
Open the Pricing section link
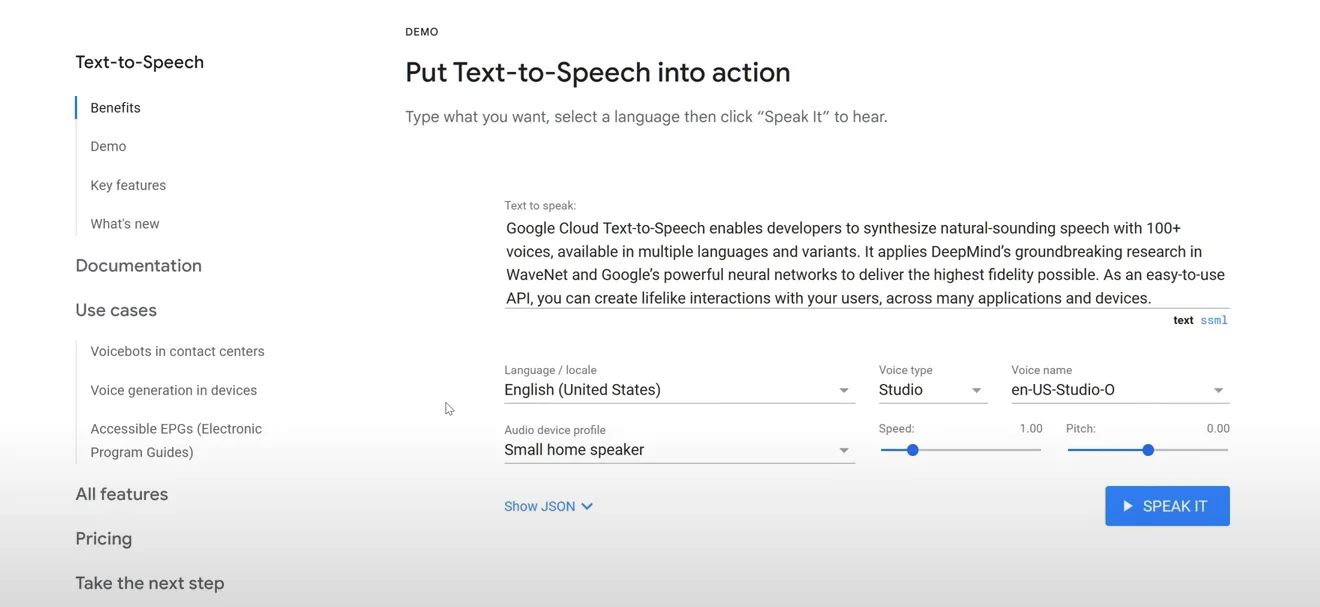(104, 538)
